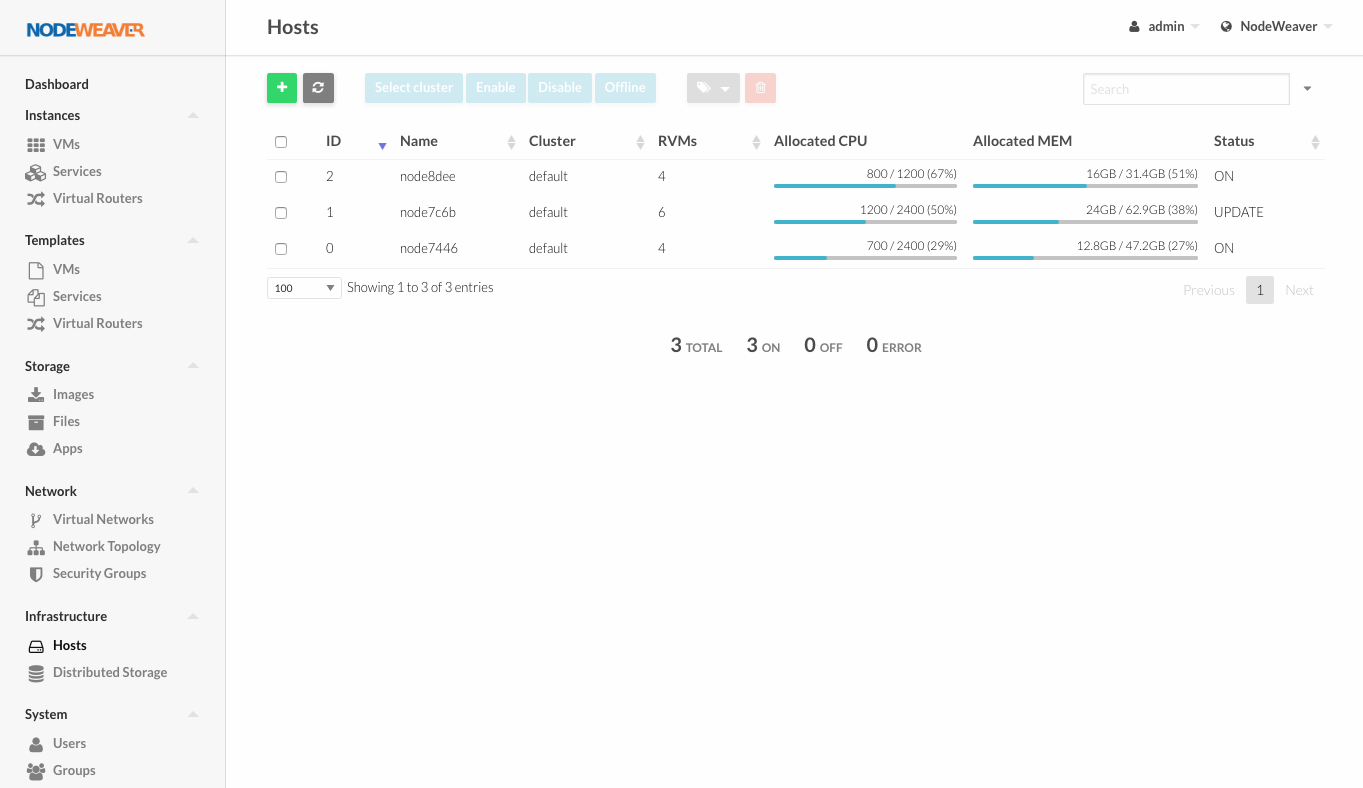
Task: Open the NodeWeaver zone dropdown
Action: [1277, 27]
